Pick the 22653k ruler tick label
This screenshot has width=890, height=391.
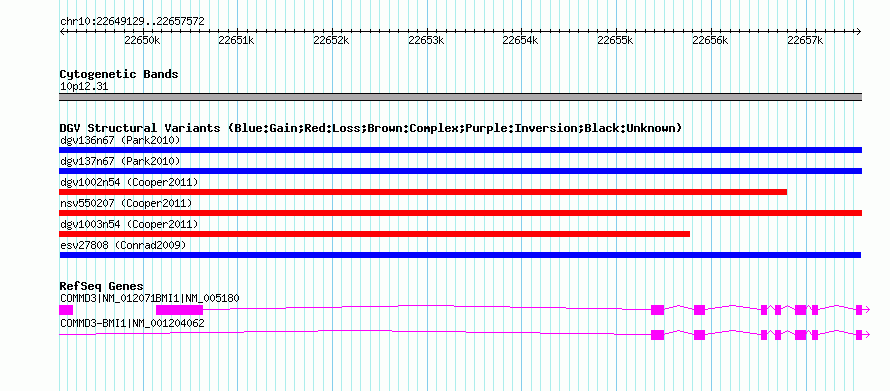[x=426, y=40]
